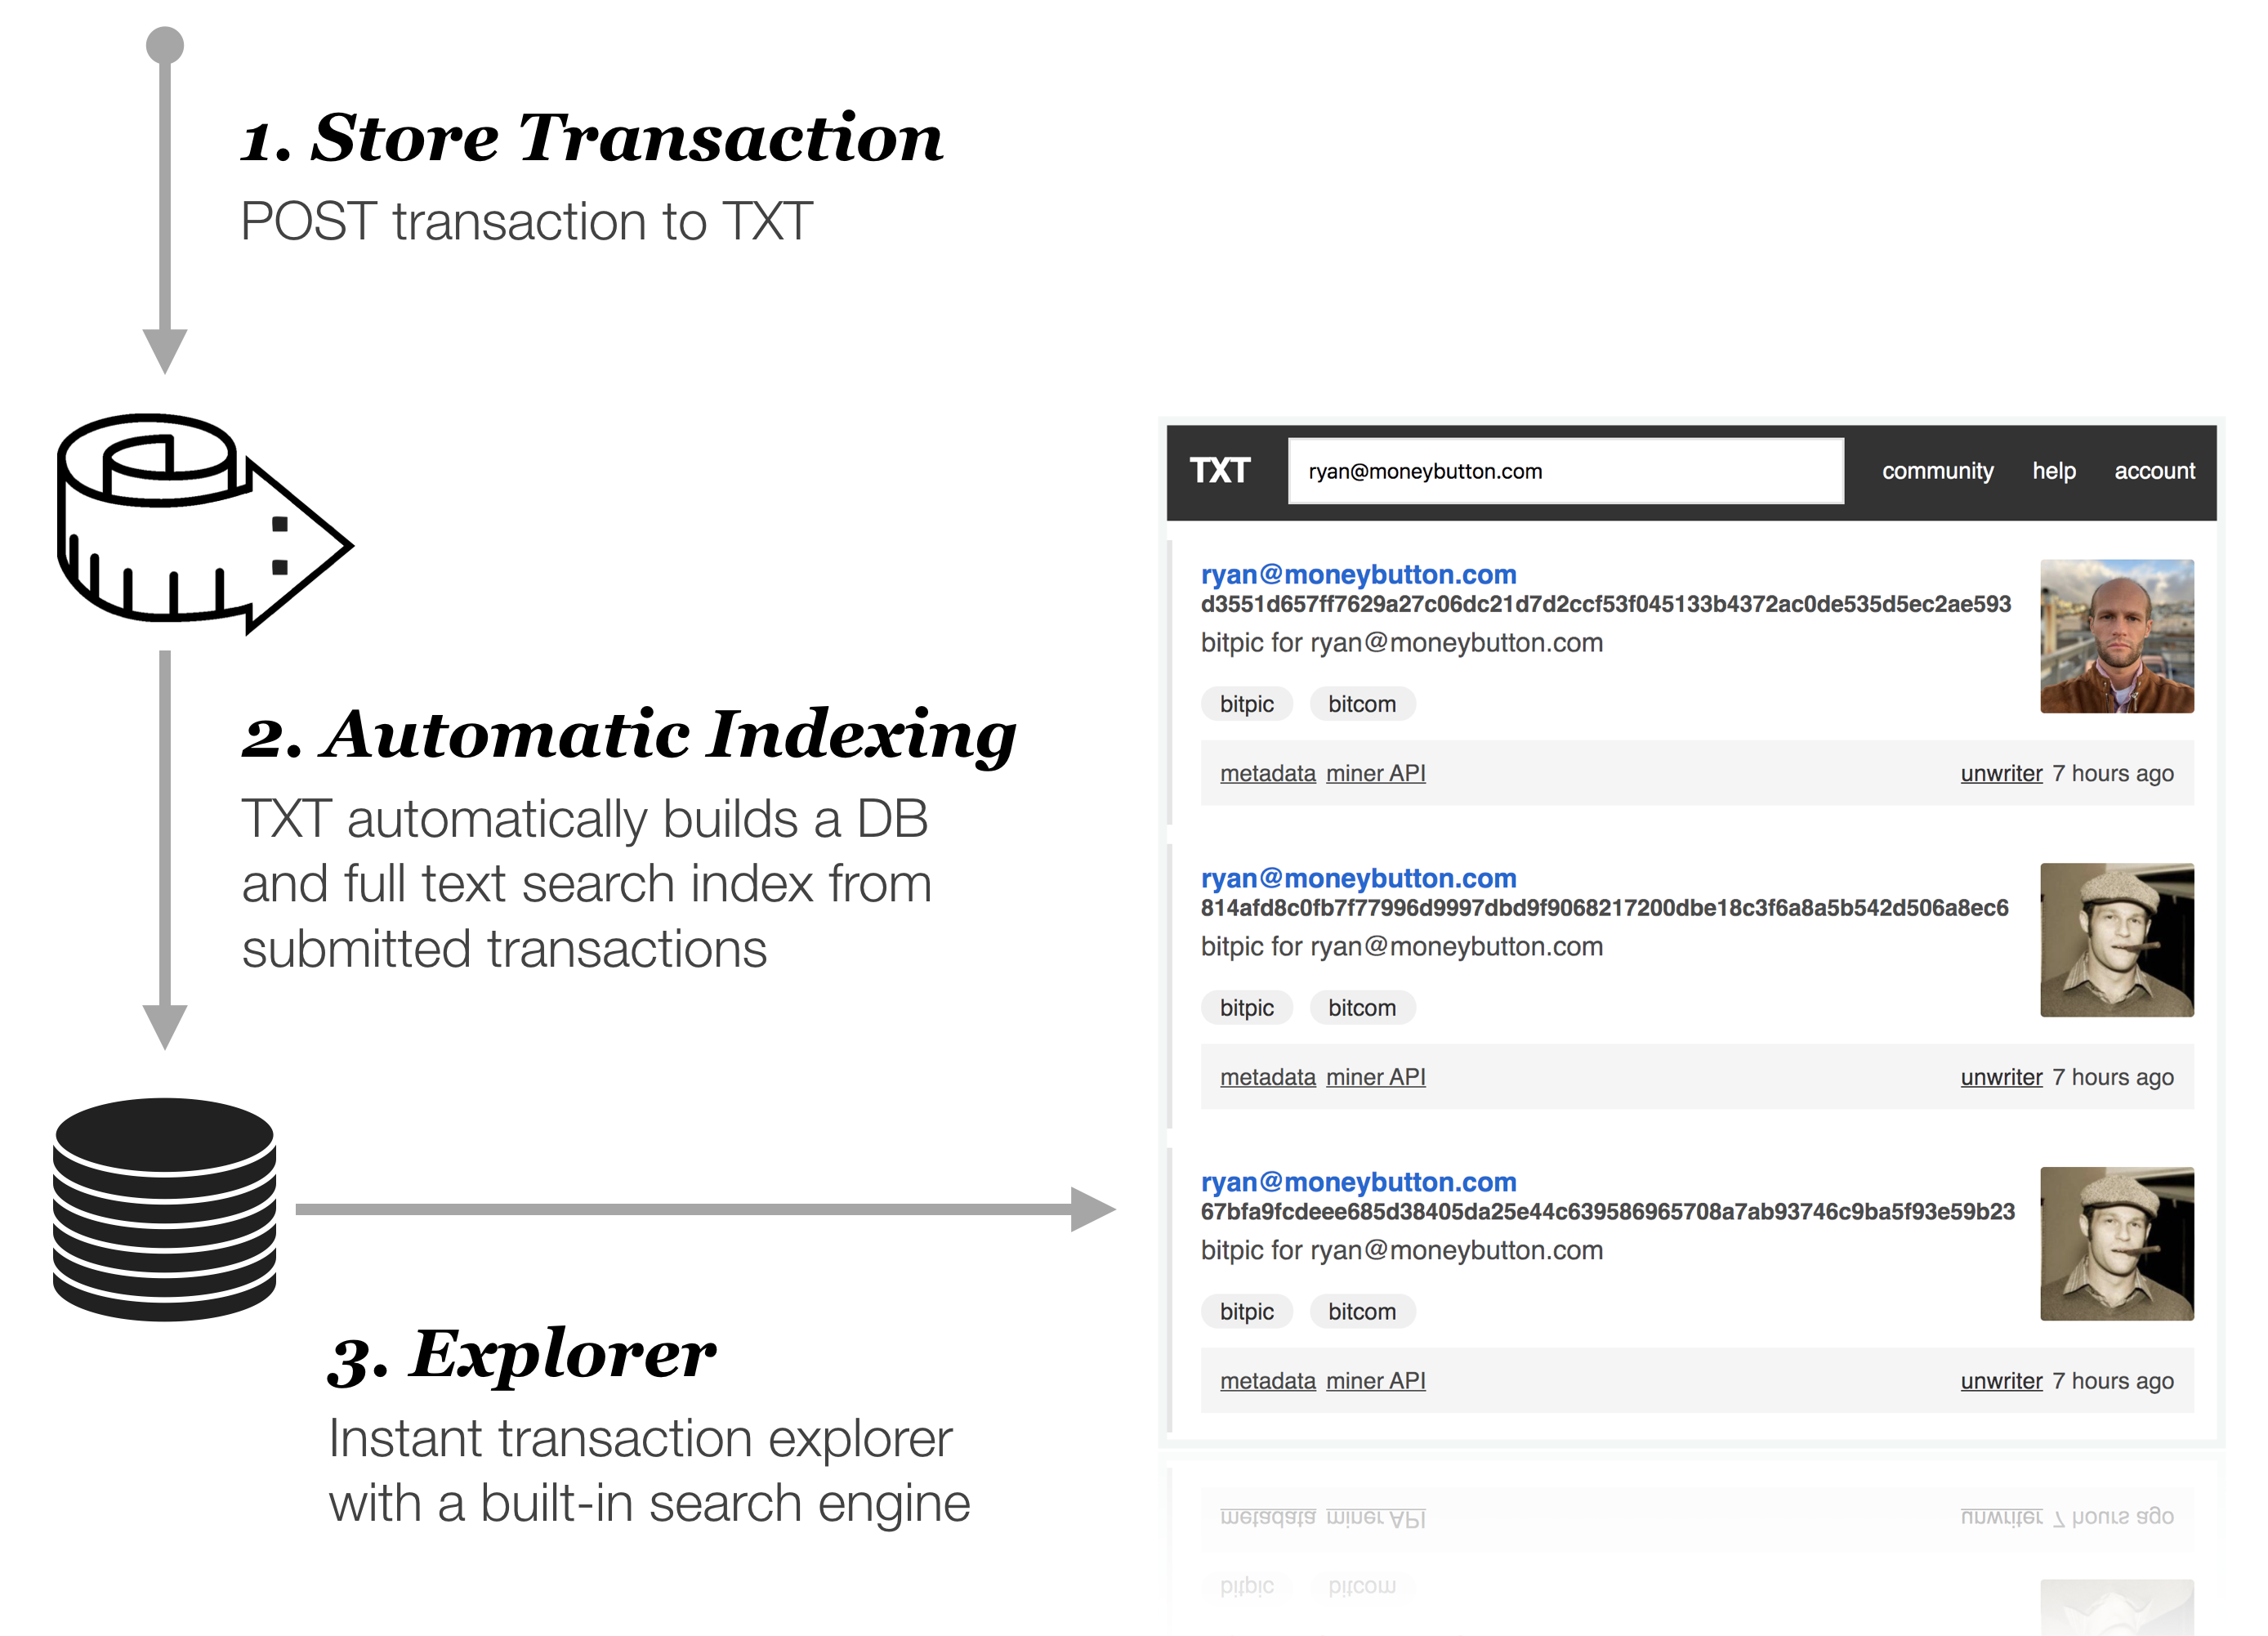Open first ryan@moneybutton.com result title
Screen dimensions: 2268x1636
[x=1358, y=574]
